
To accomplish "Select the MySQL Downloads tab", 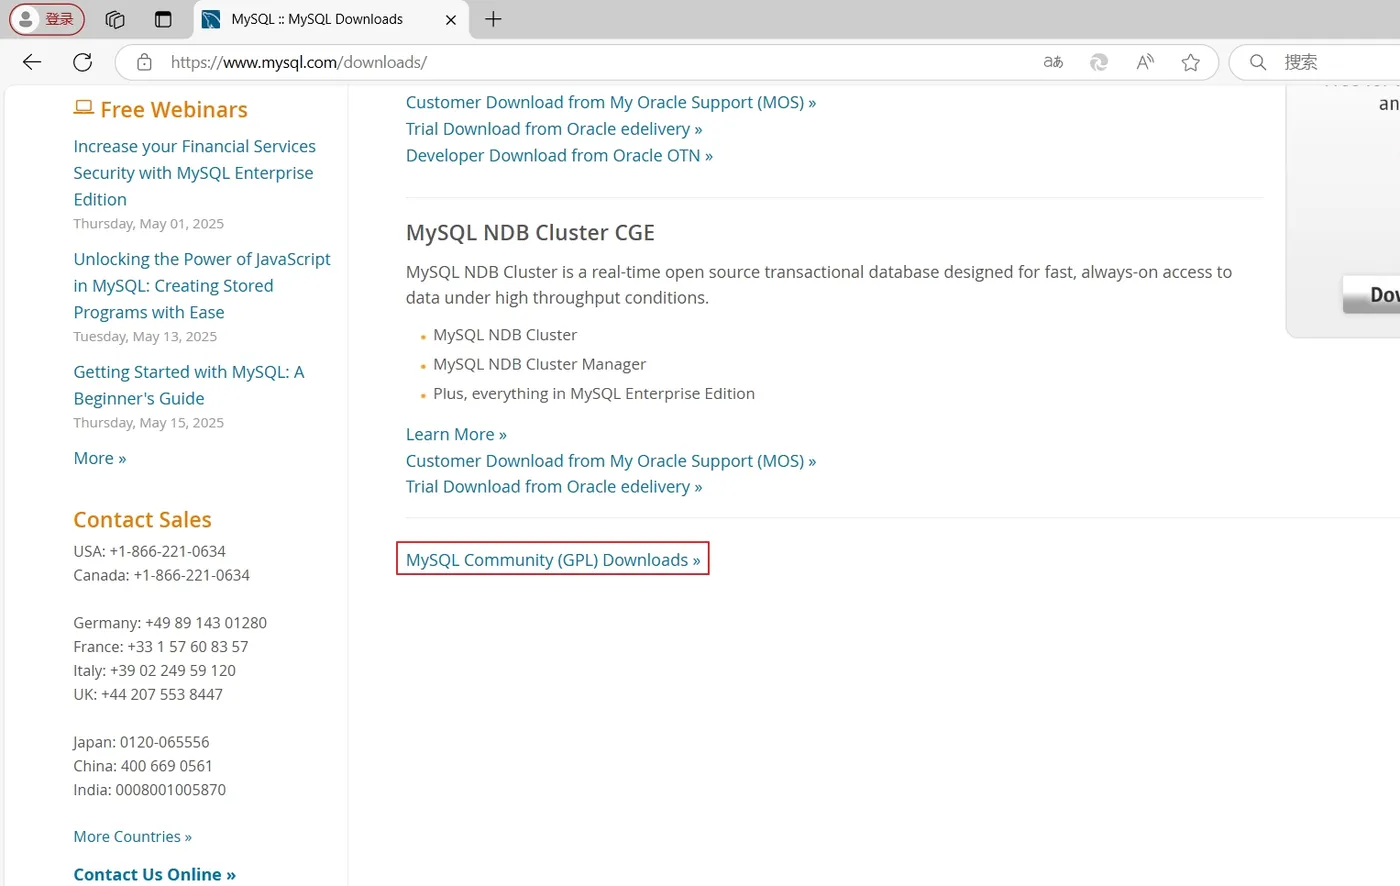I will coord(317,19).
